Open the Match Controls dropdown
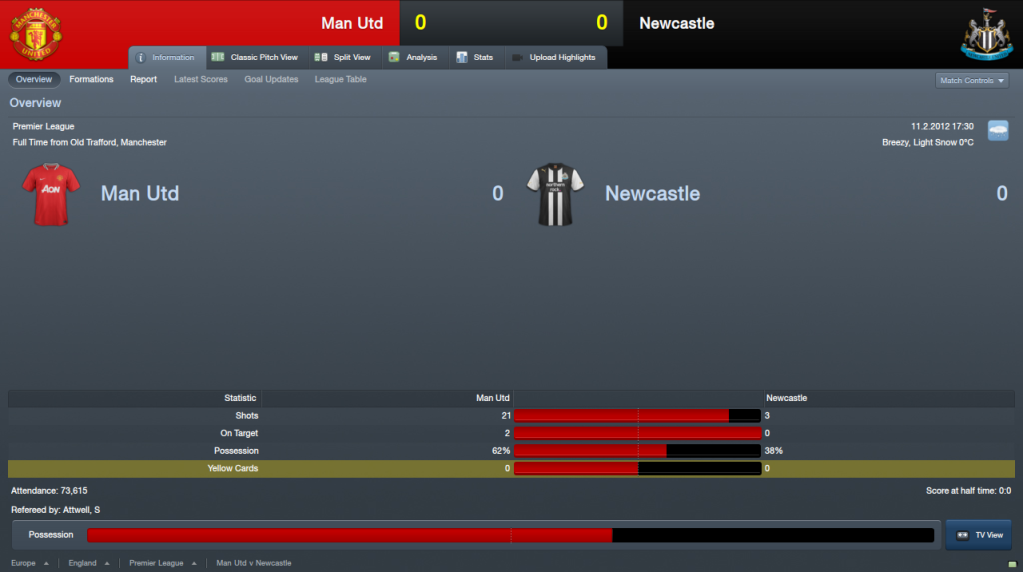Image resolution: width=1023 pixels, height=572 pixels. 971,80
